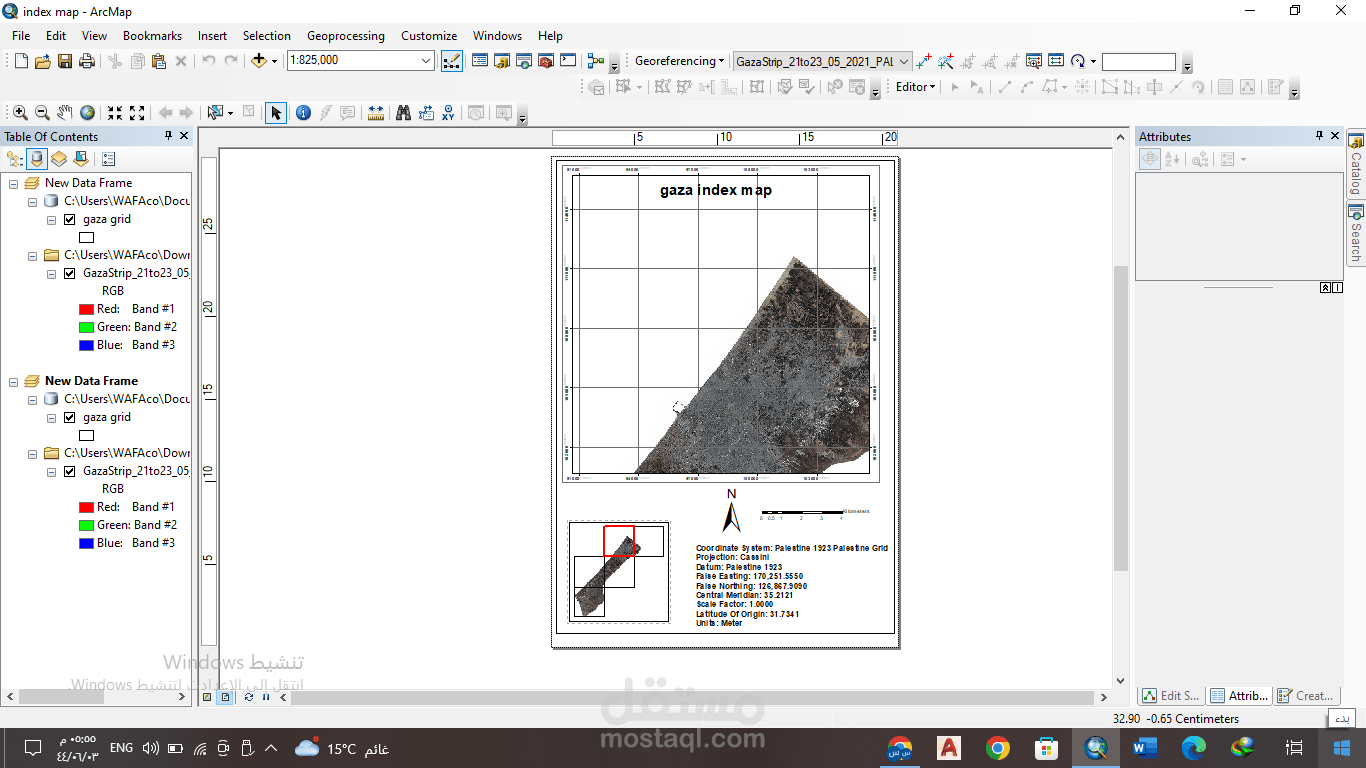The width and height of the screenshot is (1366, 768).
Task: Open the Georeferencing dropdown menu
Action: (x=680, y=61)
